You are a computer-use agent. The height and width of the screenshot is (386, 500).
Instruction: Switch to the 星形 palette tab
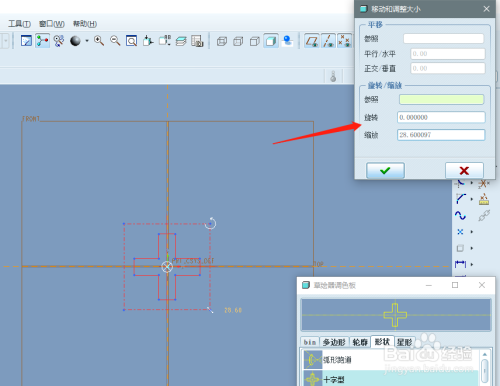coord(405,342)
